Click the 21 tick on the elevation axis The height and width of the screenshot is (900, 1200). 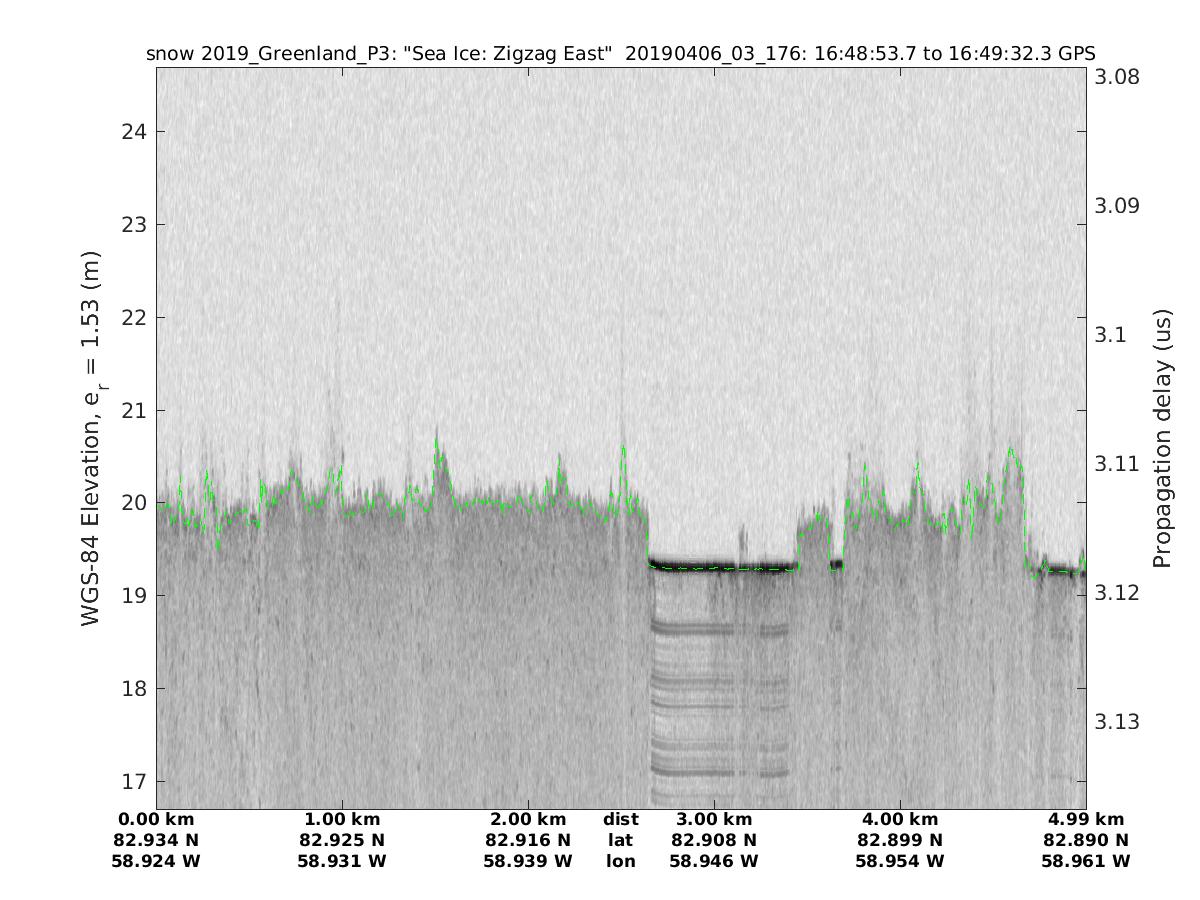click(x=135, y=410)
